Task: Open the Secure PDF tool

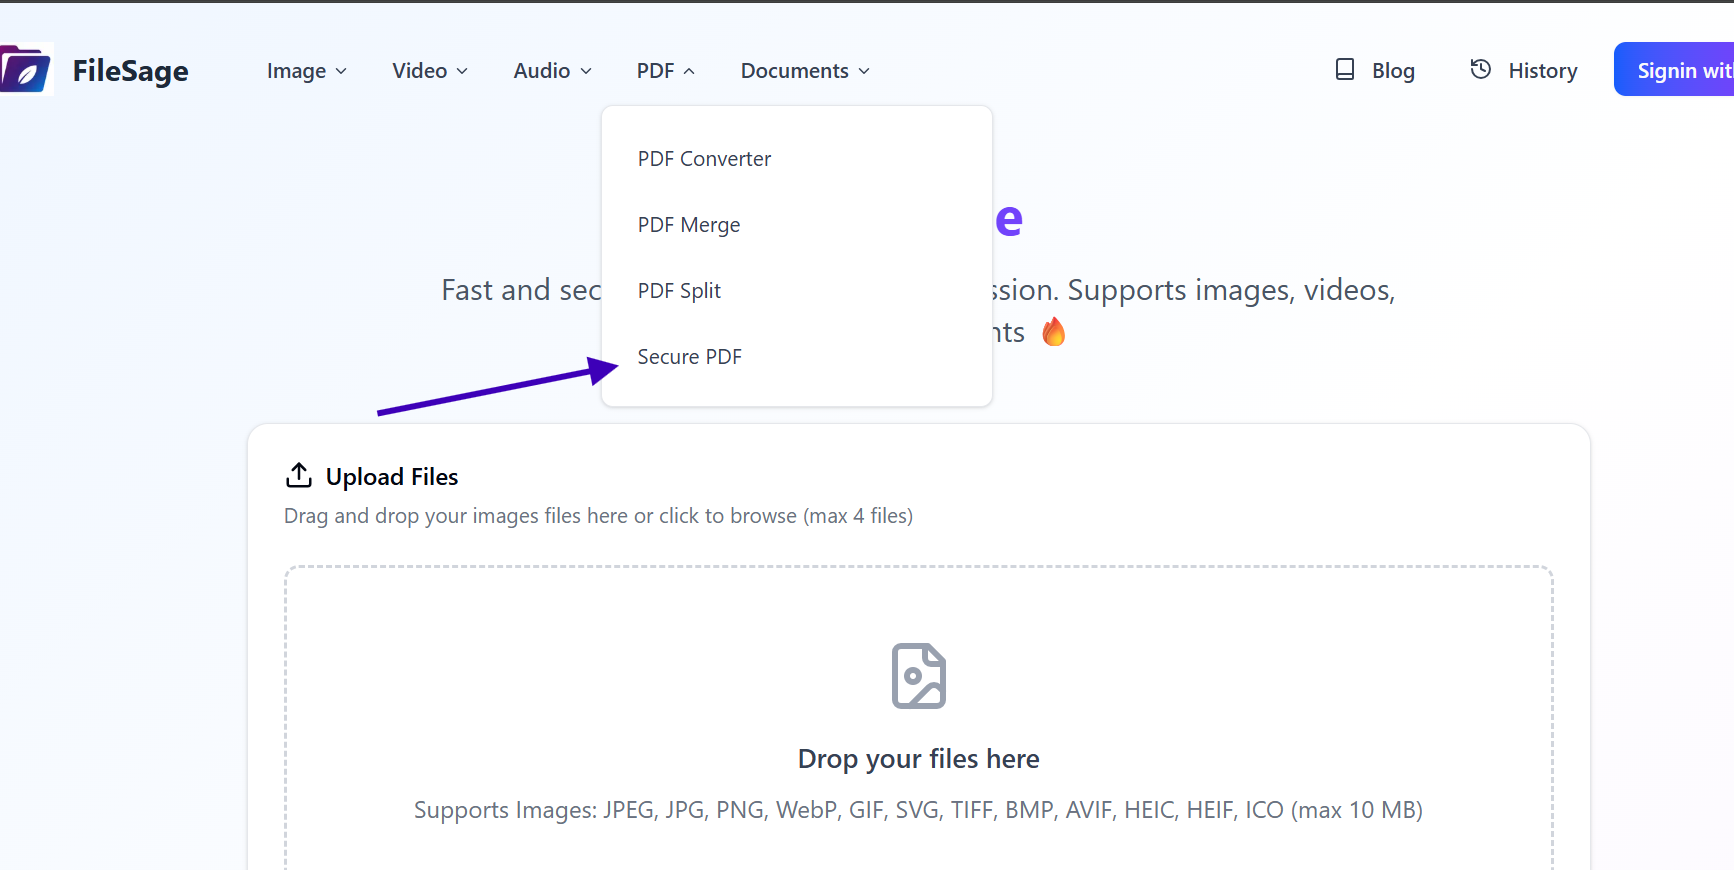Action: pos(690,356)
